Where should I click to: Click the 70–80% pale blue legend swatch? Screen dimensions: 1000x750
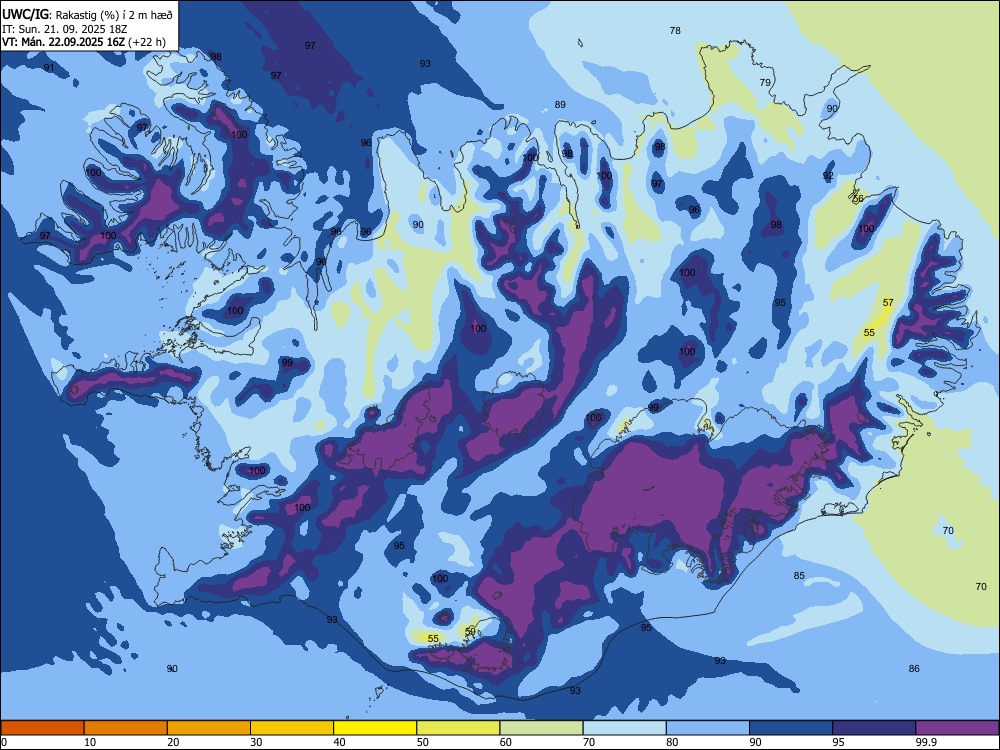[624, 728]
